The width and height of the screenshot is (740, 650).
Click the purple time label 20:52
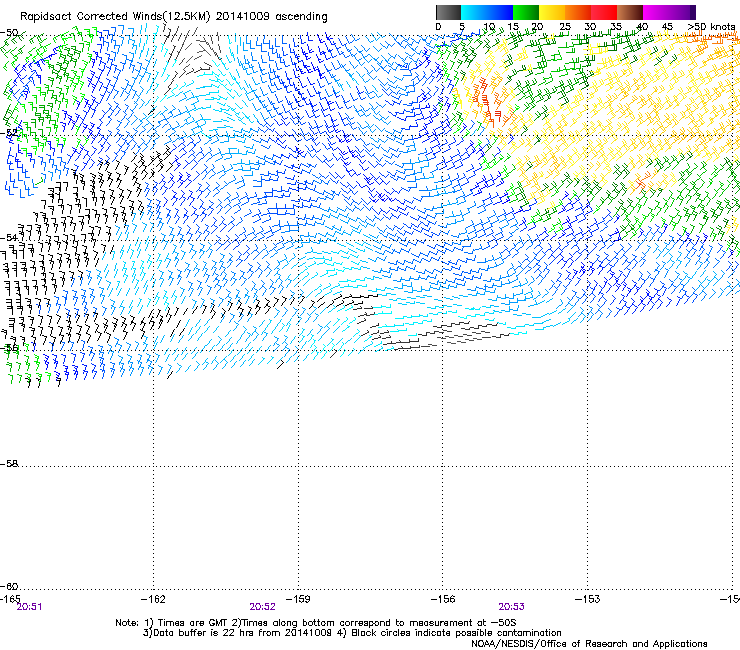click(x=262, y=607)
